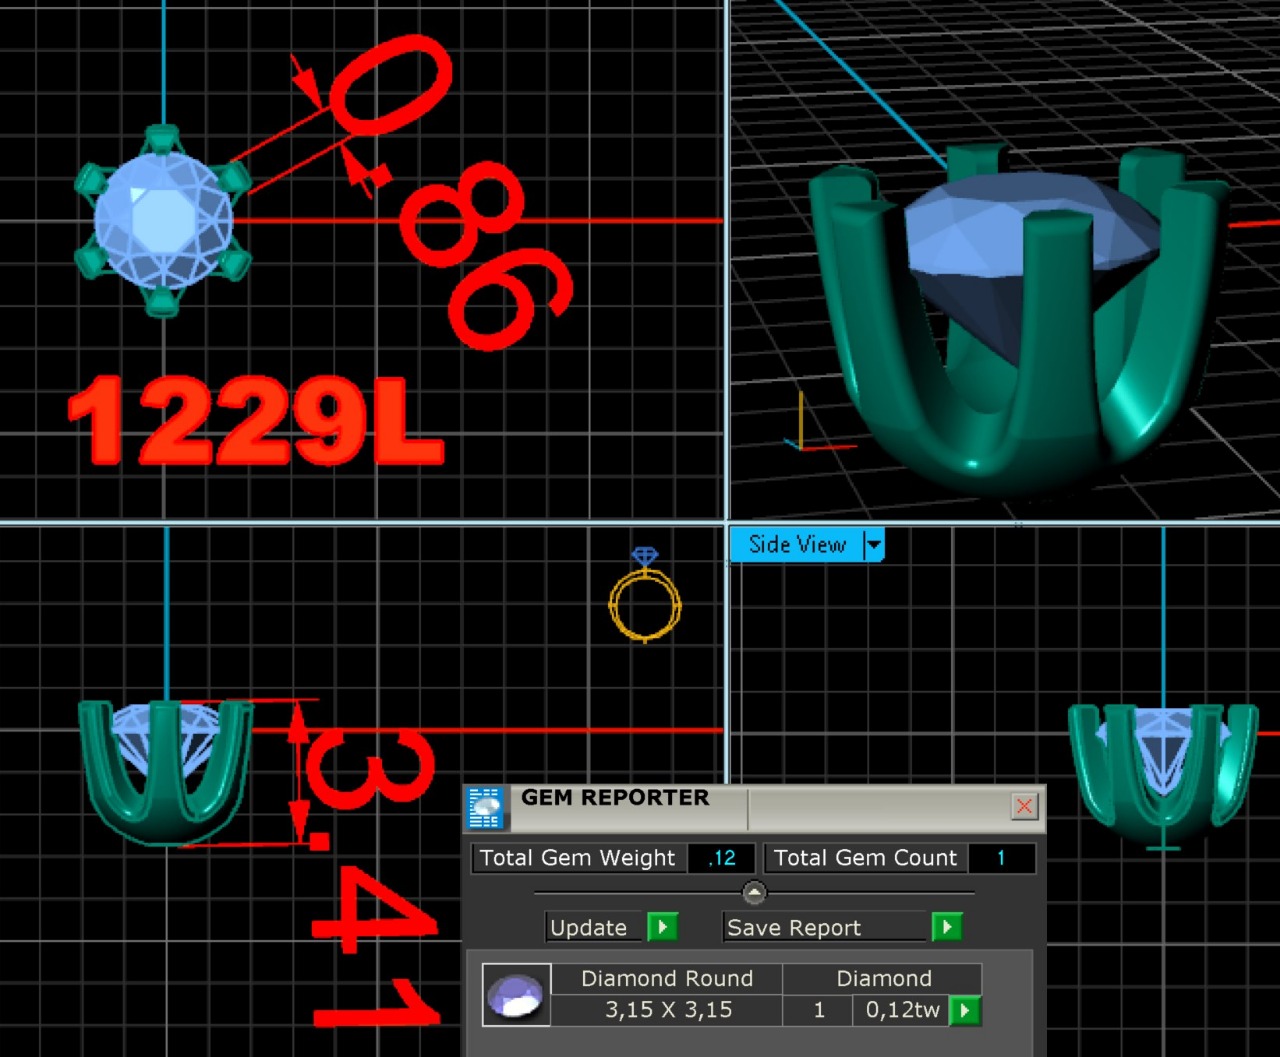Viewport: 1280px width, 1057px height.
Task: Click the Total Gem Weight label
Action: pos(578,858)
